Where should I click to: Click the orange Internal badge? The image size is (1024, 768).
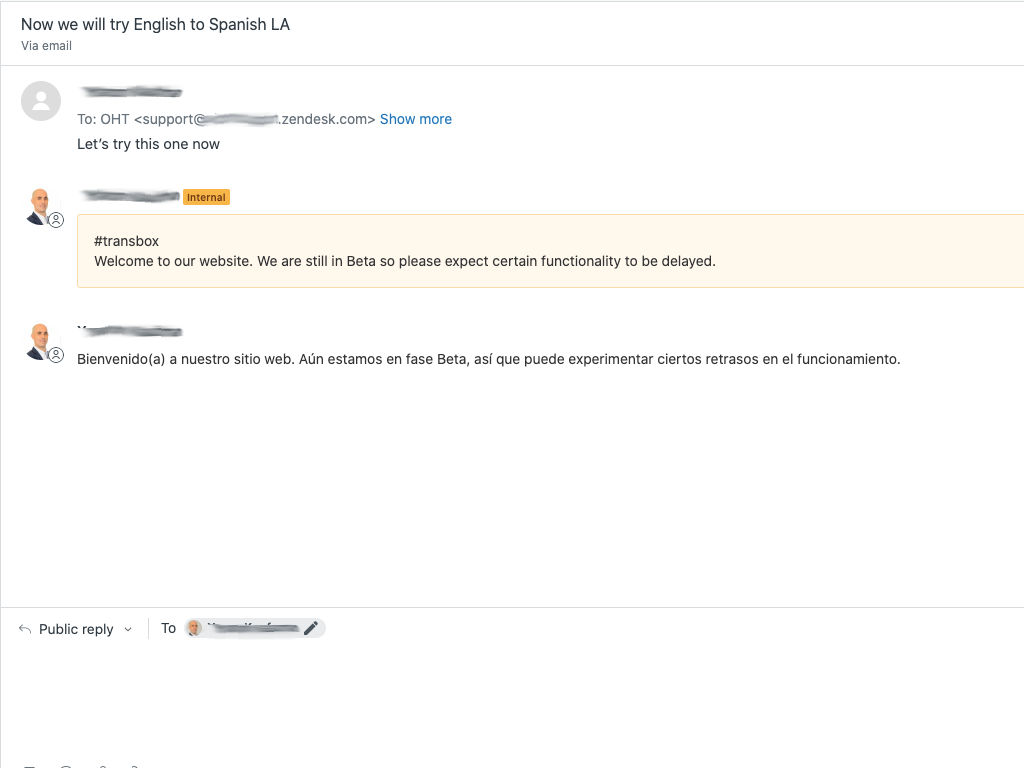coord(206,197)
